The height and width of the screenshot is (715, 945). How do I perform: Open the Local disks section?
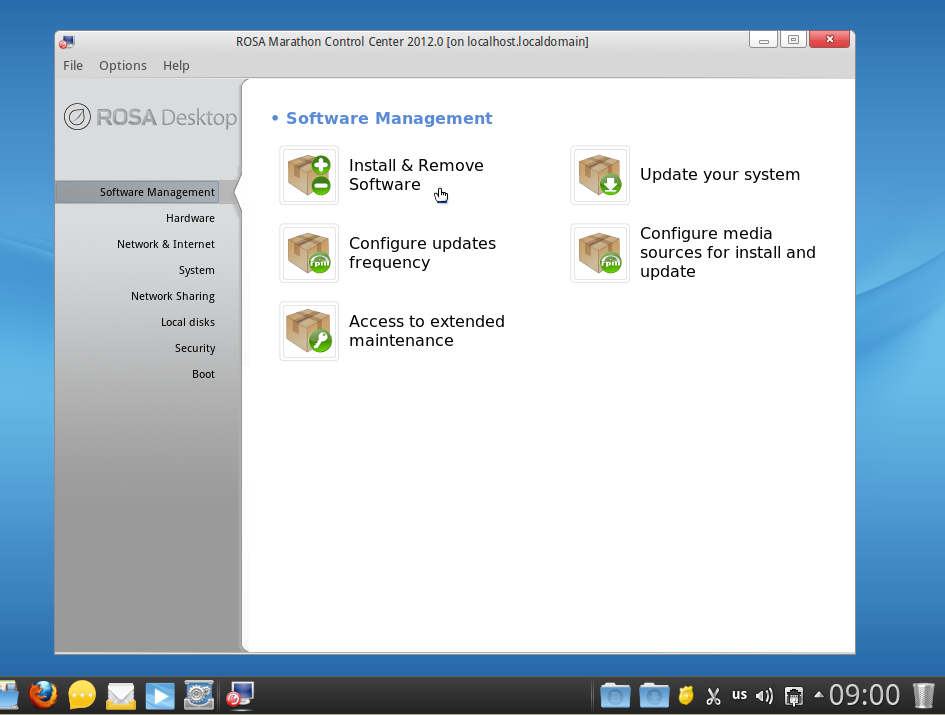coord(188,322)
